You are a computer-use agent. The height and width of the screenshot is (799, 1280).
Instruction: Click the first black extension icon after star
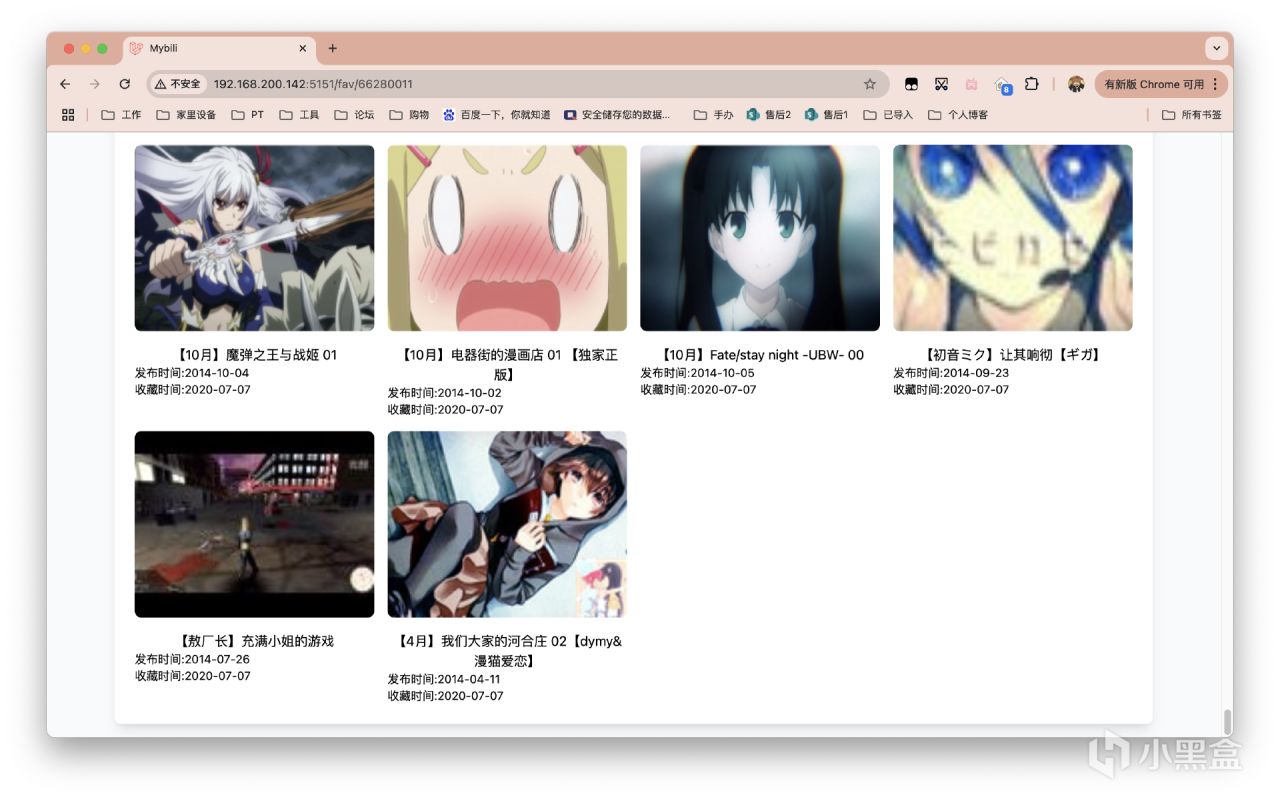pos(911,84)
